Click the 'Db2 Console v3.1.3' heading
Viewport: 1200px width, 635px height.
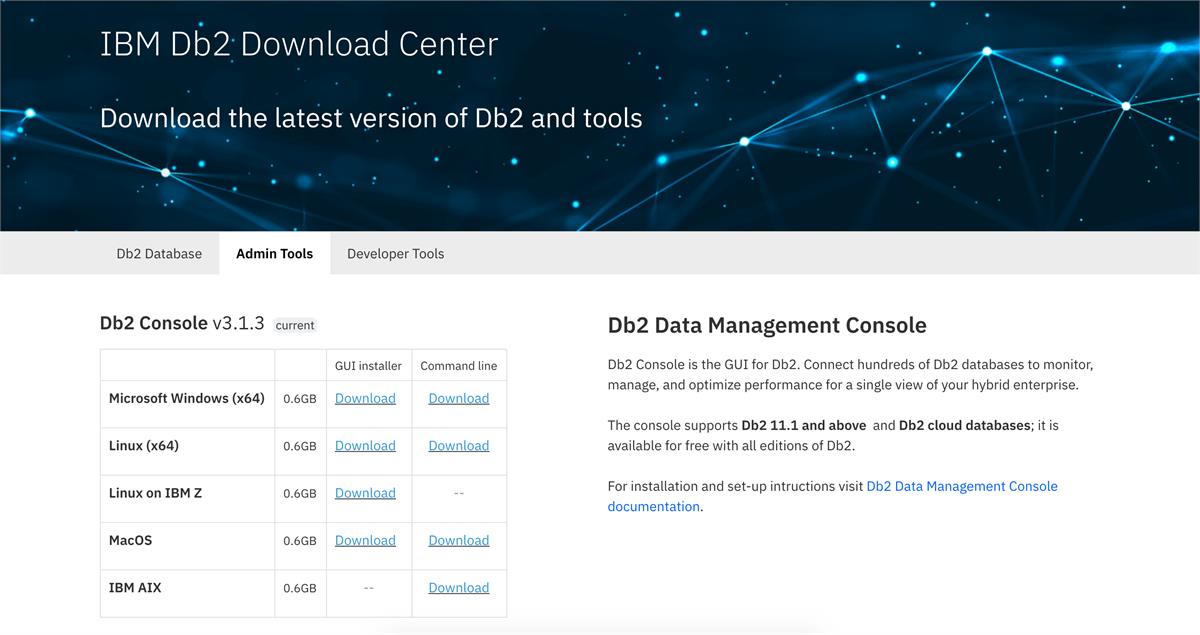[x=182, y=323]
